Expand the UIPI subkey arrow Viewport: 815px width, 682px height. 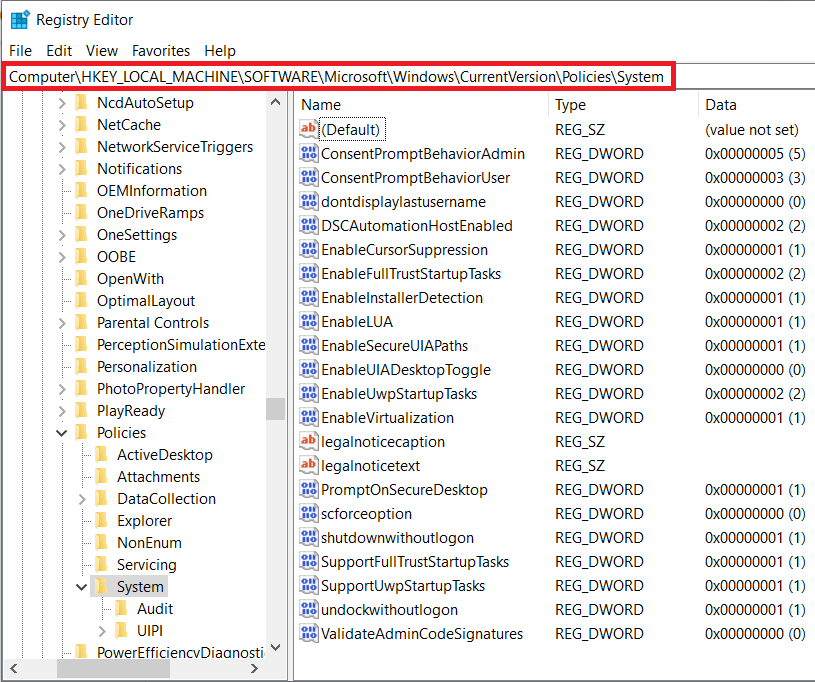click(x=102, y=631)
